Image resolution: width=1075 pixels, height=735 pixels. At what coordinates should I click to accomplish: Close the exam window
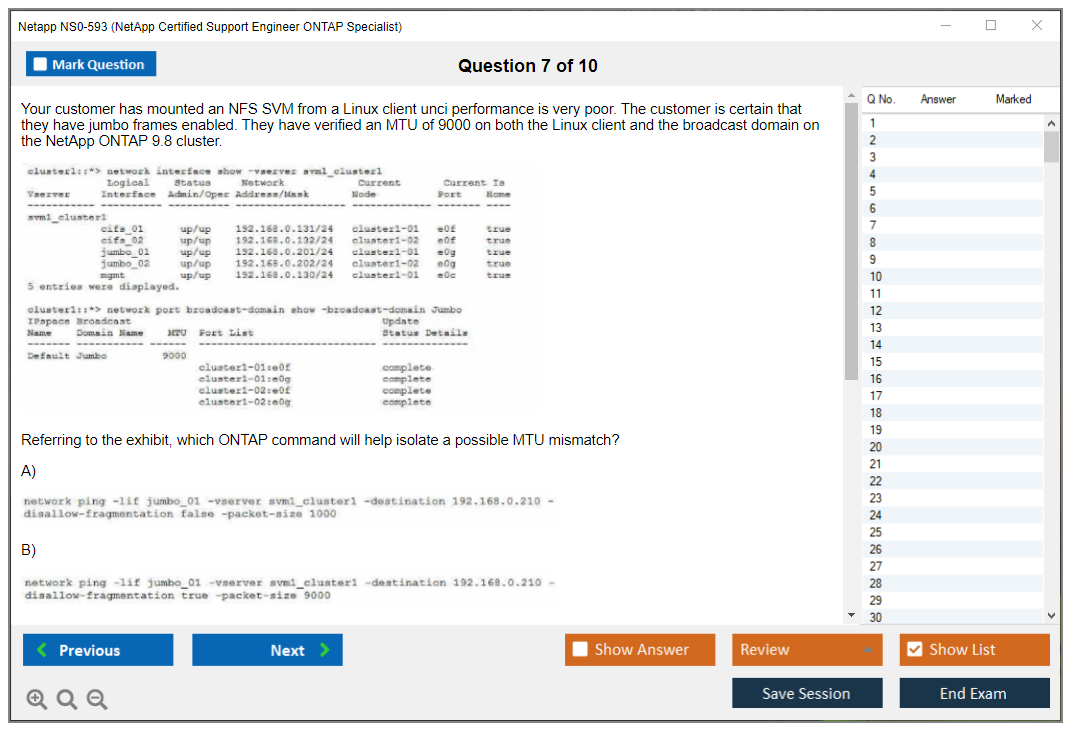[1037, 26]
